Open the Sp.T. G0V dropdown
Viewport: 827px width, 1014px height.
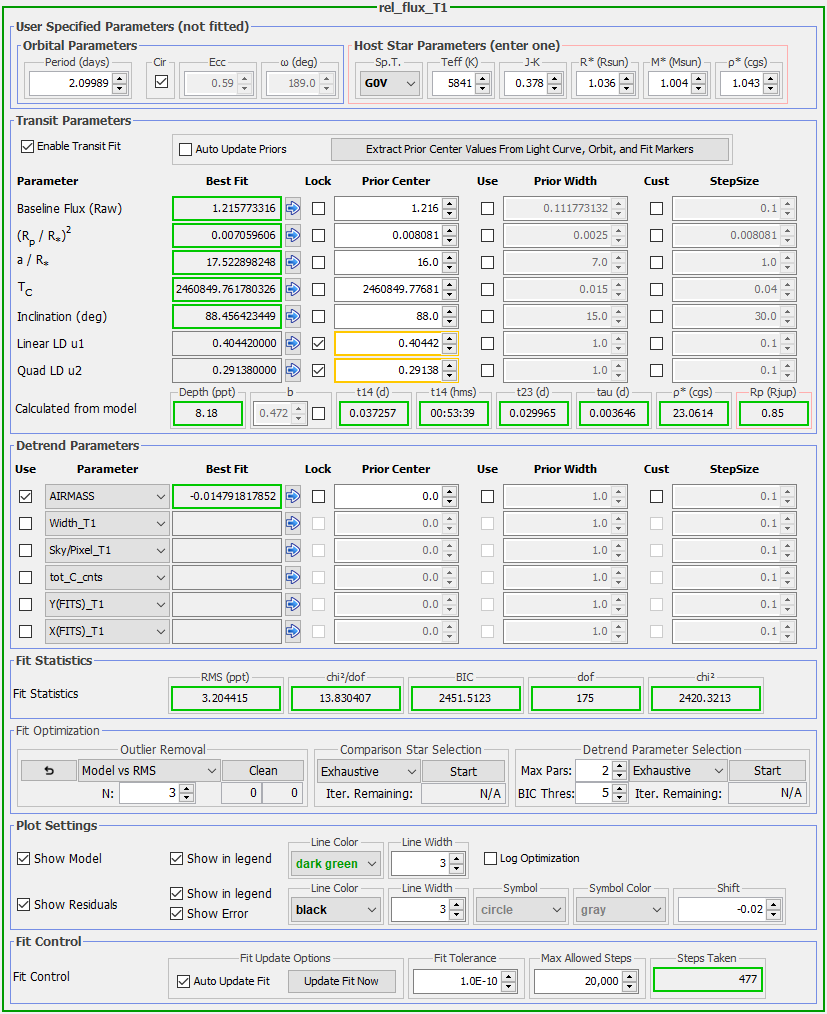[x=388, y=85]
